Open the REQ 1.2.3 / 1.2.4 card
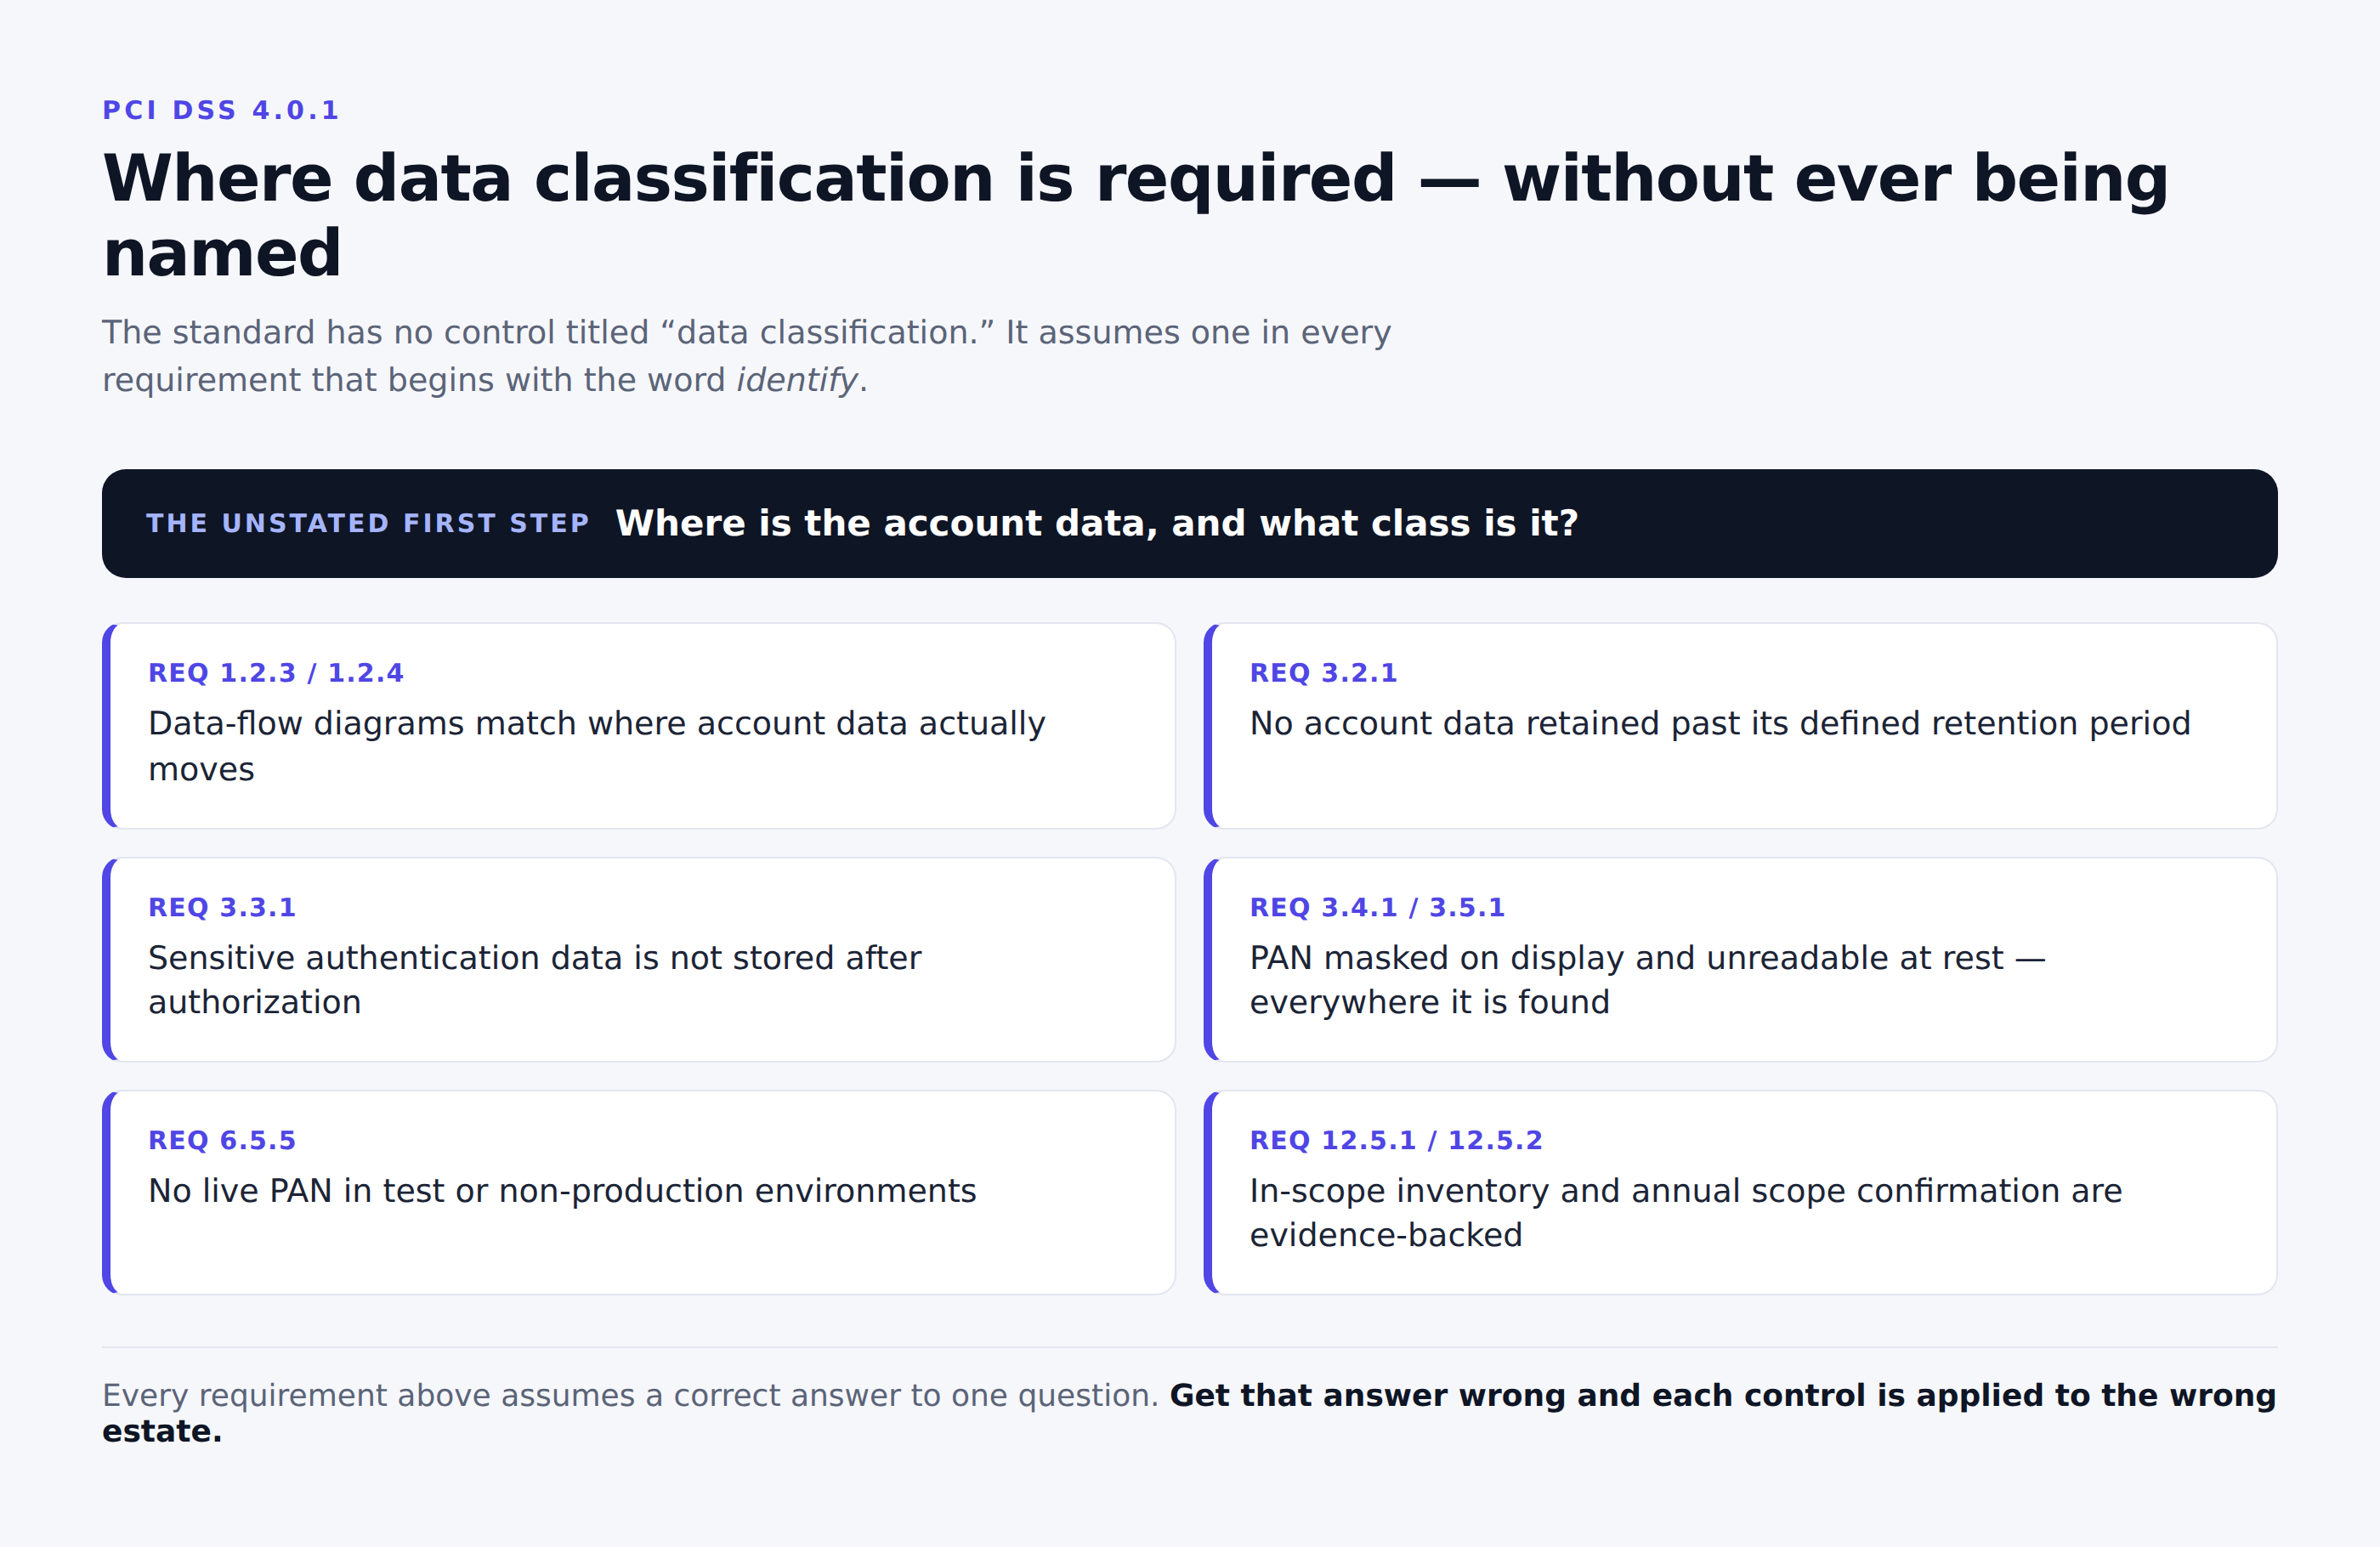 coord(639,726)
